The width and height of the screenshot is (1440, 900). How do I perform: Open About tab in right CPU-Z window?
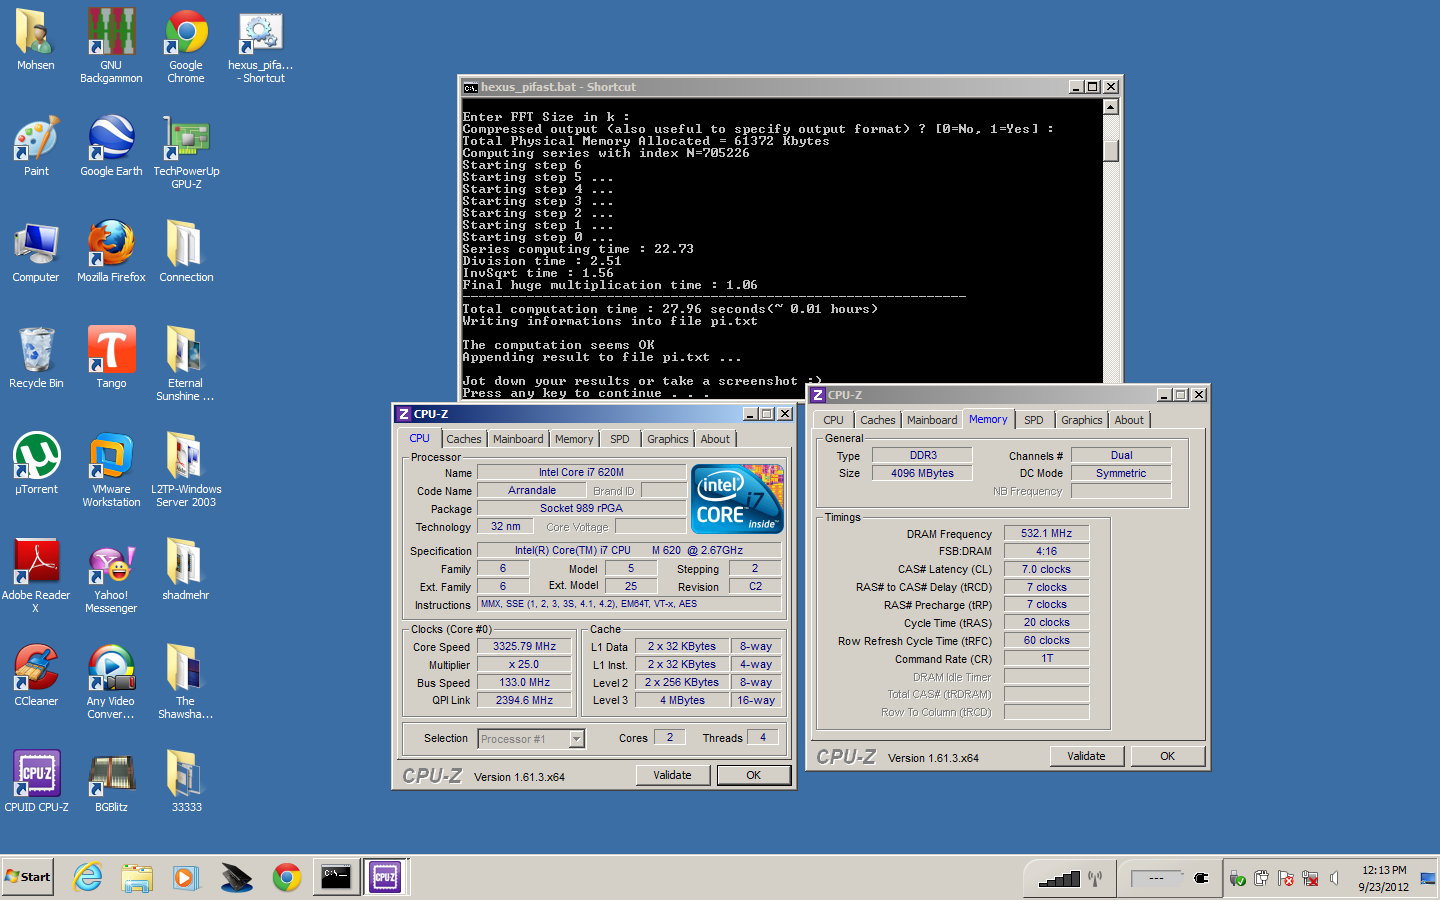click(1129, 420)
